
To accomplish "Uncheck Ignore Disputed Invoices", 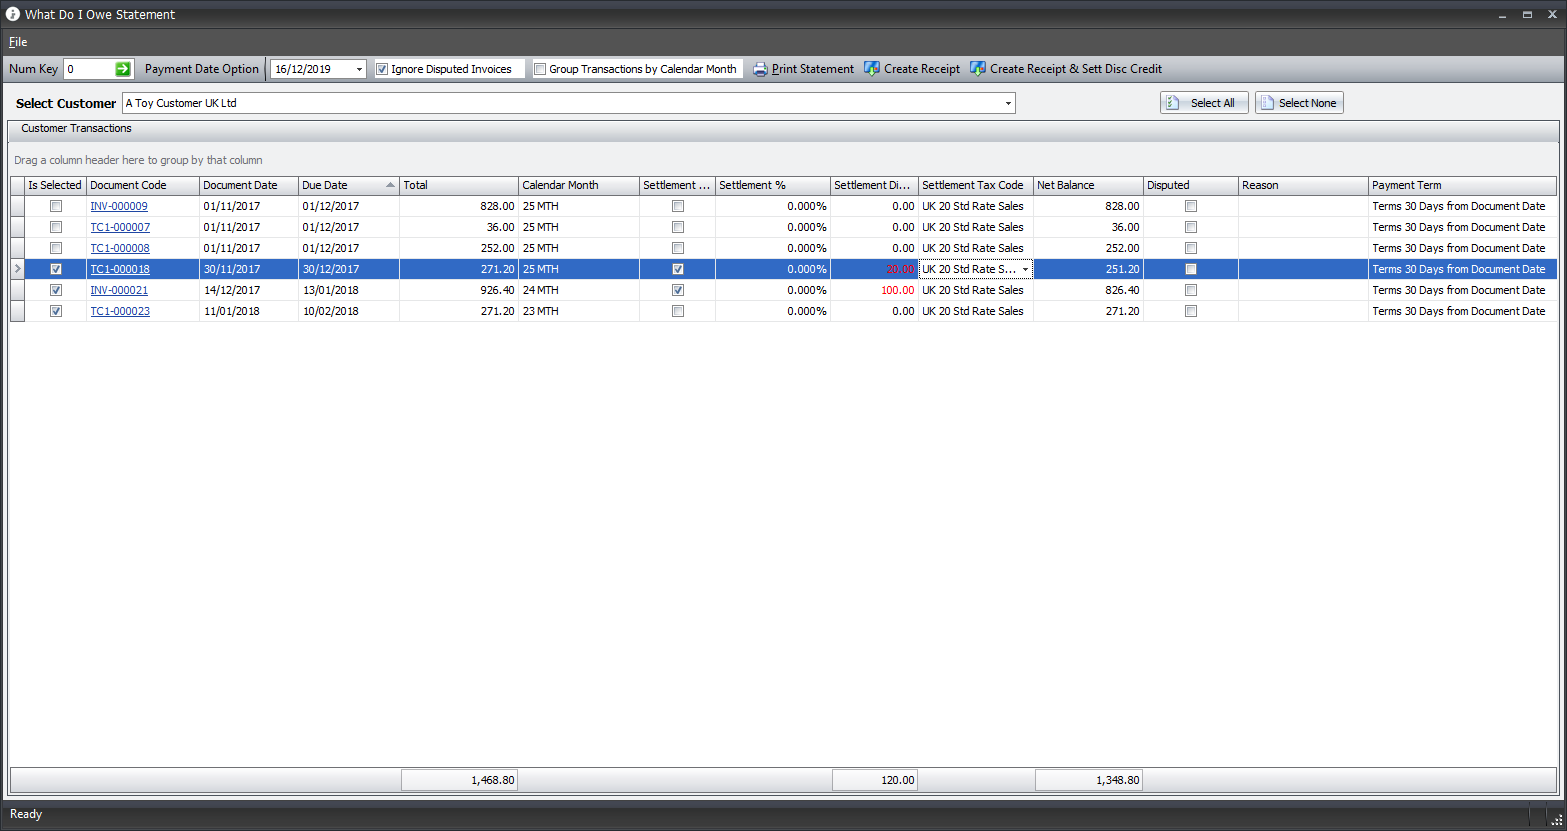I will tap(382, 69).
